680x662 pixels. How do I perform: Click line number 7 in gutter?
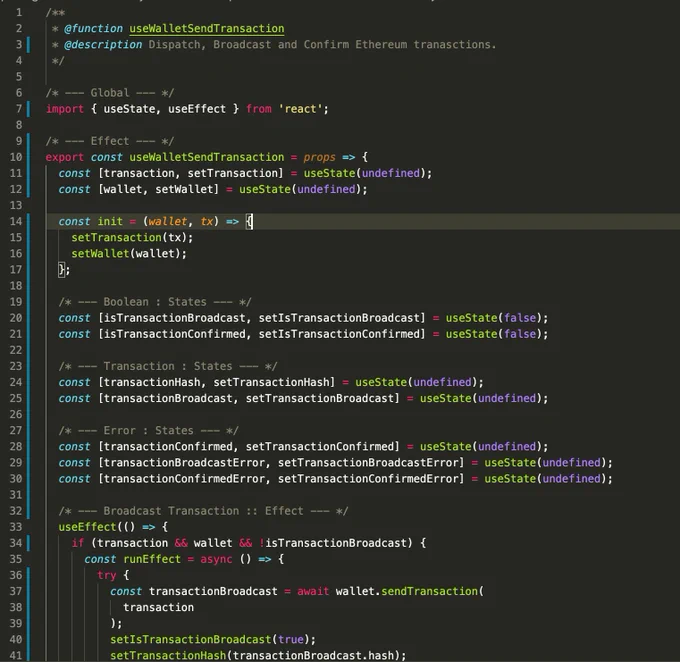[x=19, y=108]
